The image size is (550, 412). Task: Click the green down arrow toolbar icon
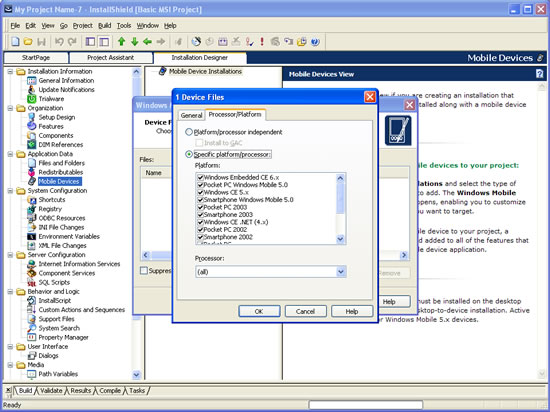pyautogui.click(x=134, y=42)
